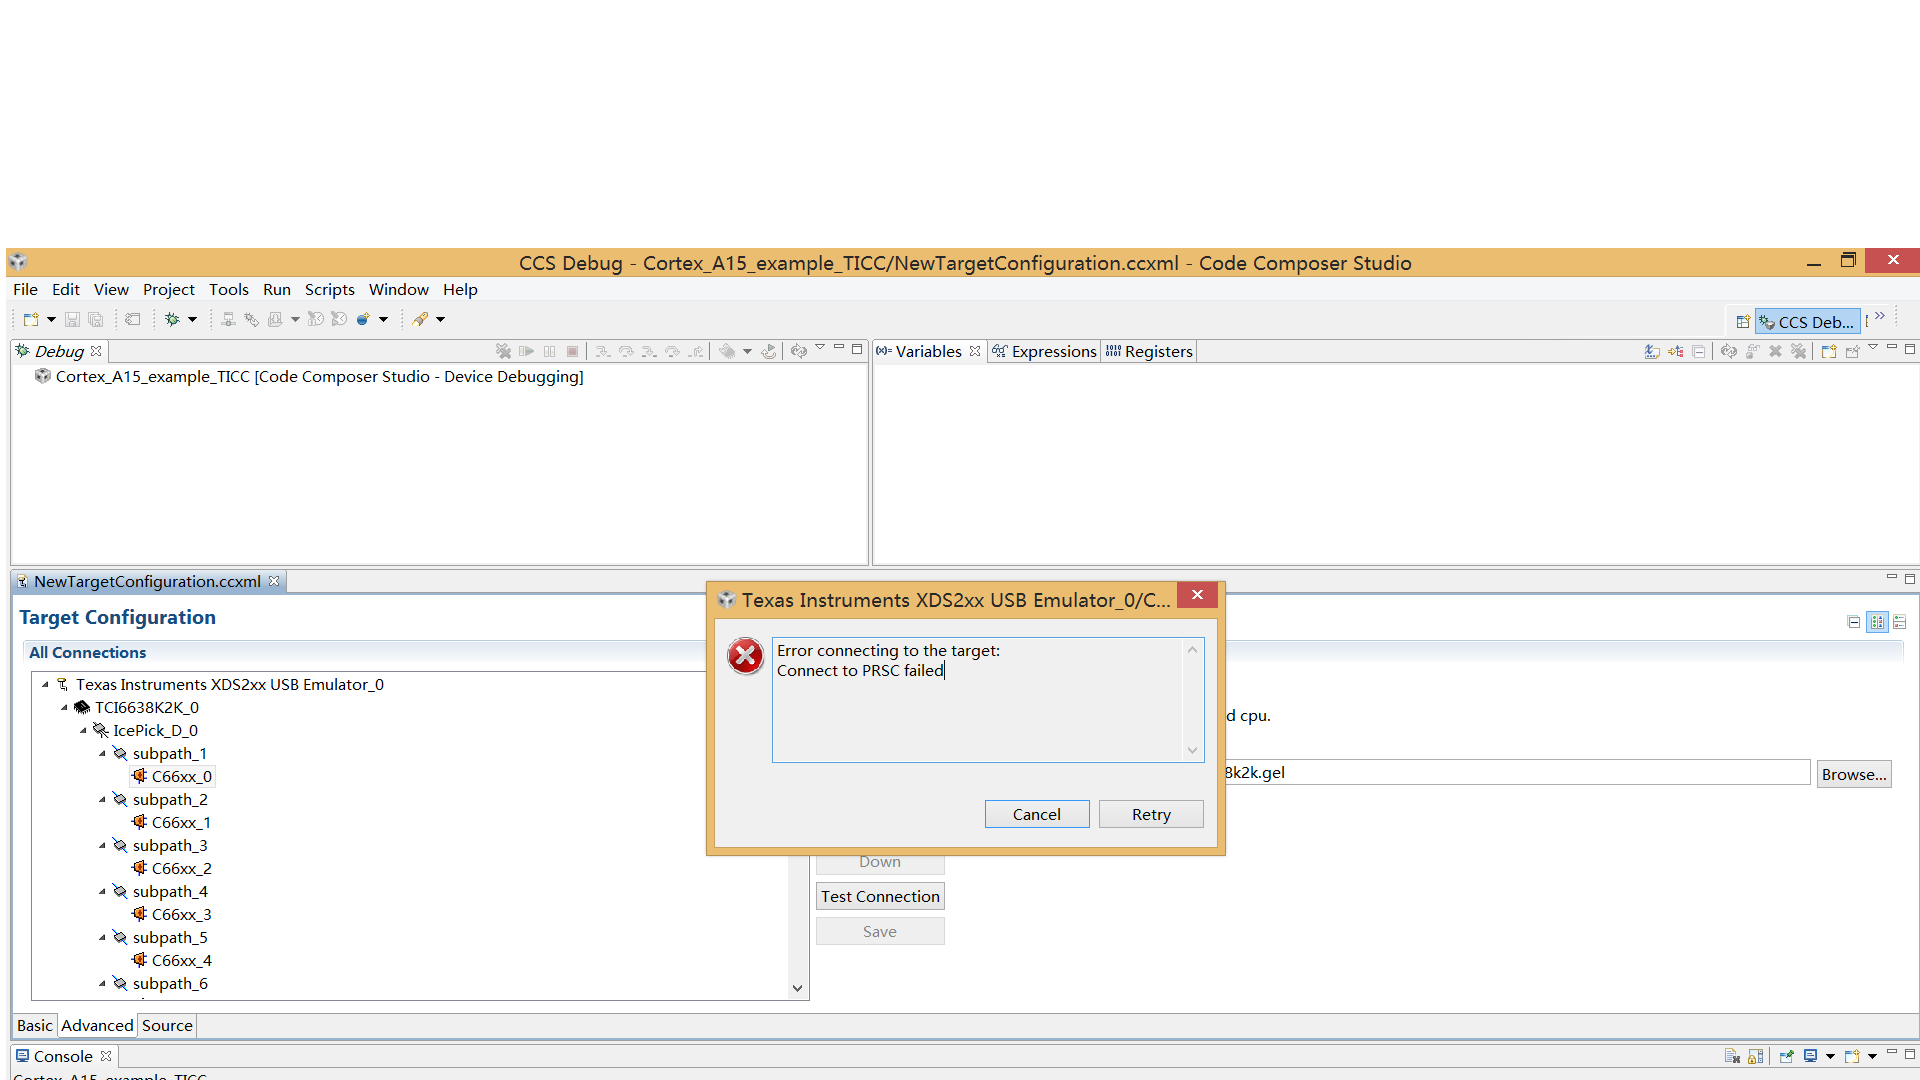Select the C66xx_2 core in tree
Image resolution: width=1920 pixels, height=1080 pixels.
(181, 869)
